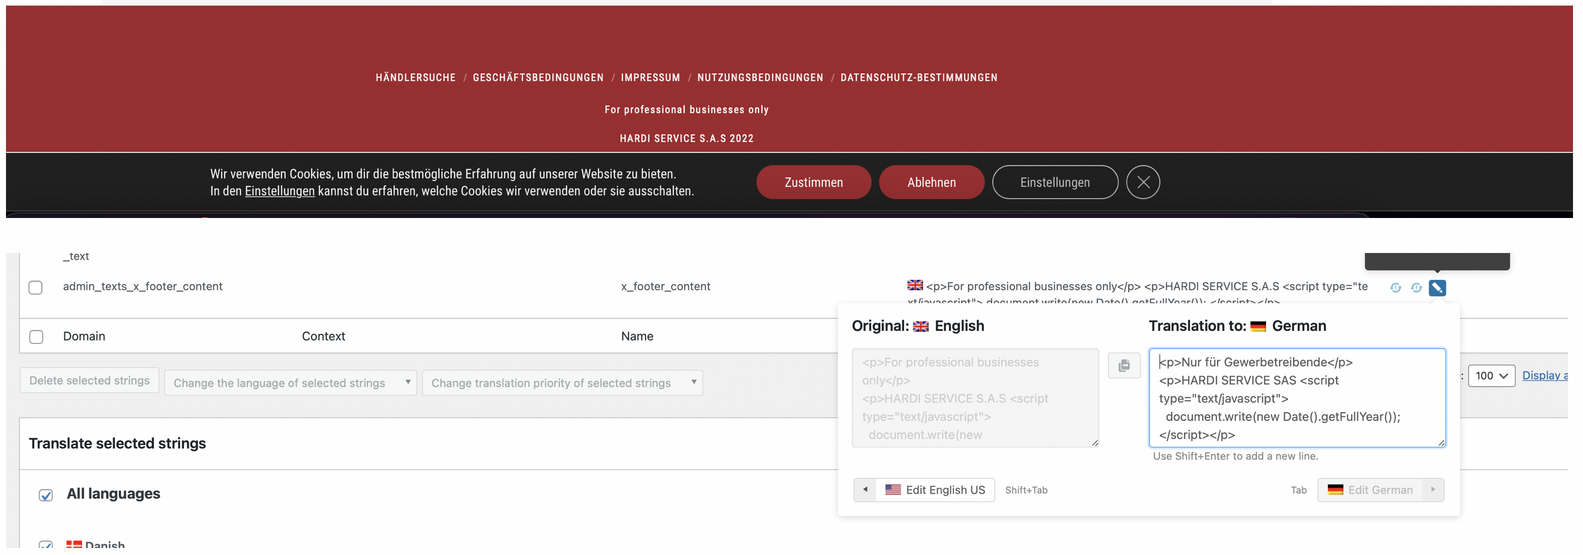This screenshot has width=1583, height=555.
Task: Close the cookie banner with X circle
Action: click(x=1143, y=182)
